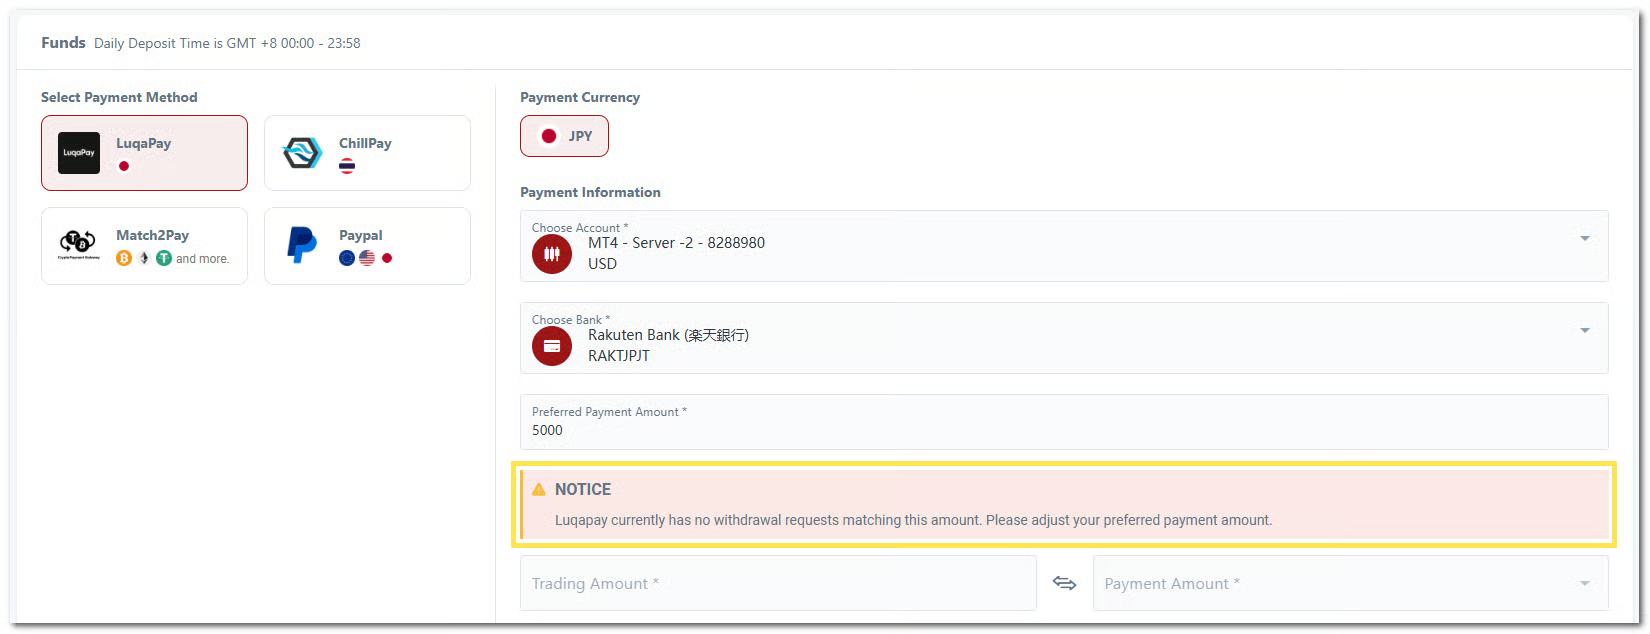Image resolution: width=1650 pixels, height=634 pixels.
Task: Click the warning triangle in NOTICE
Action: tap(539, 489)
